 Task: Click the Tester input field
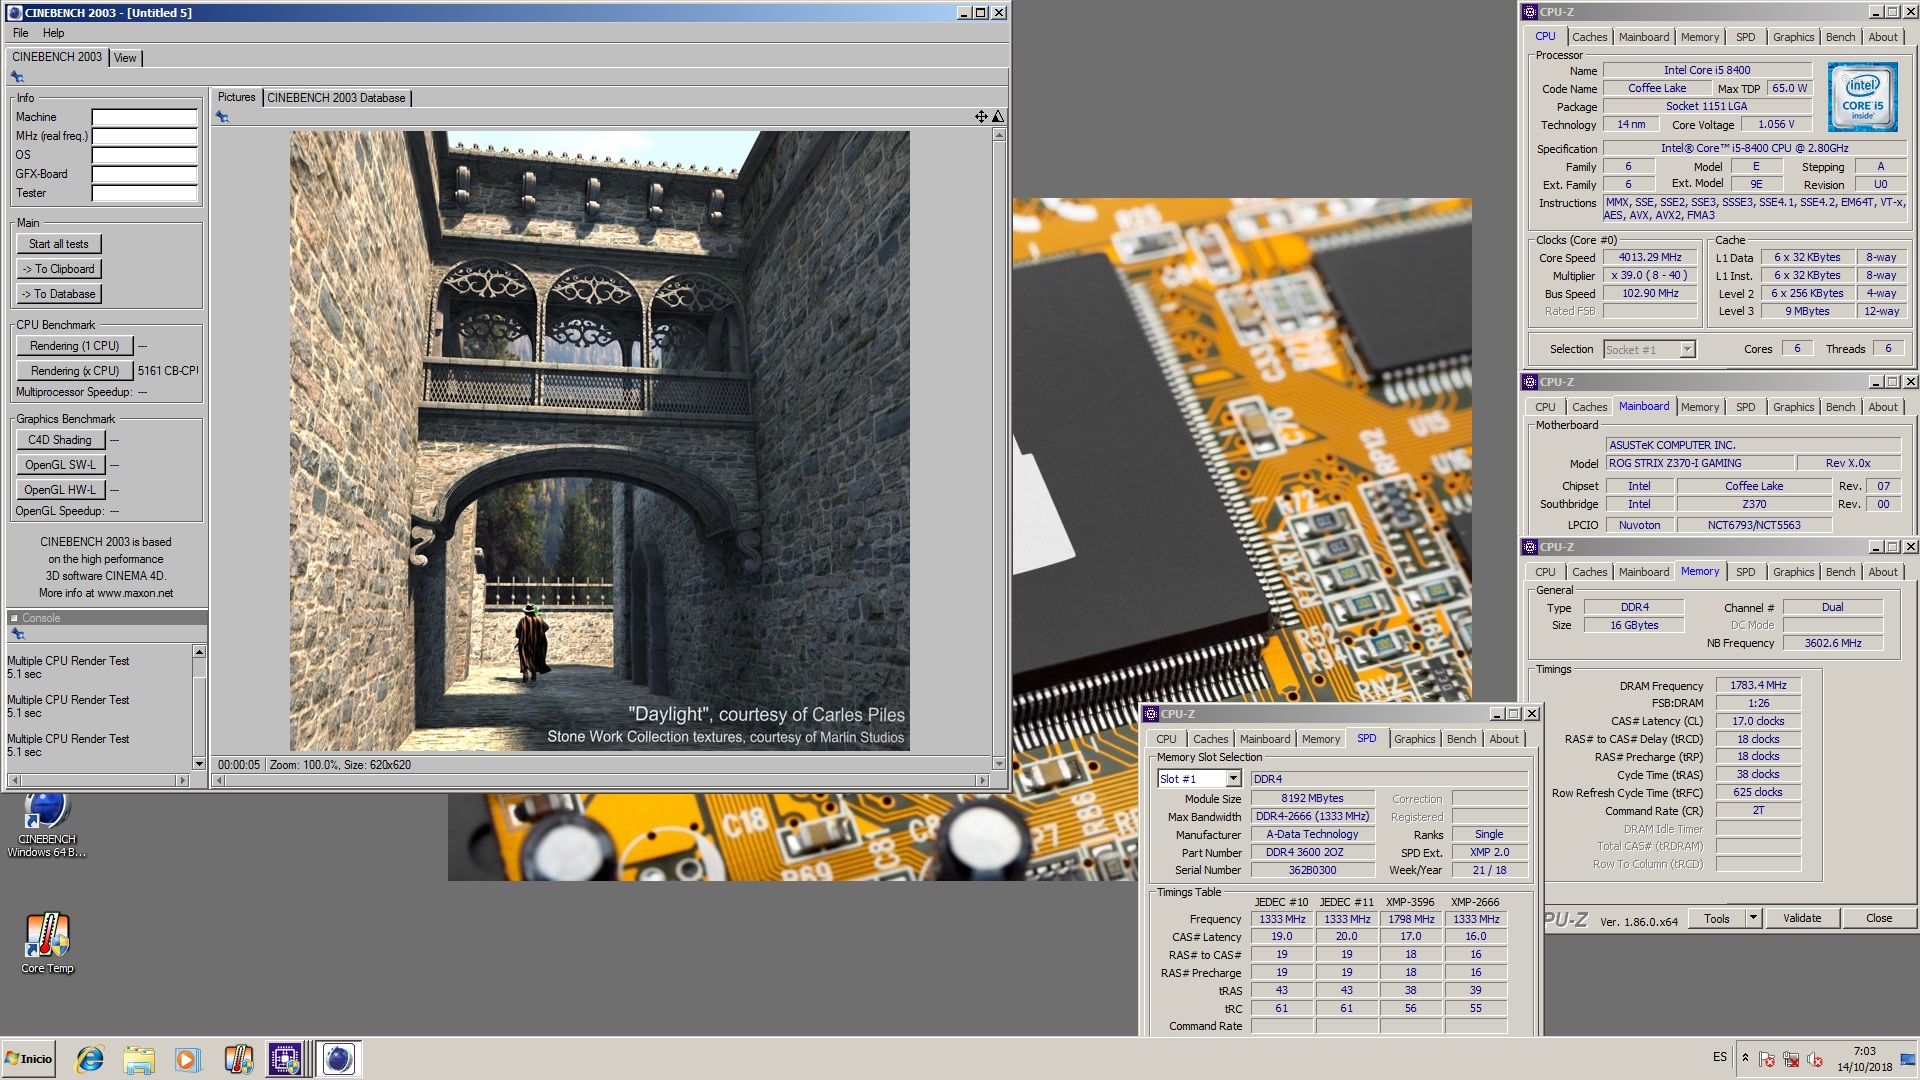tap(144, 193)
